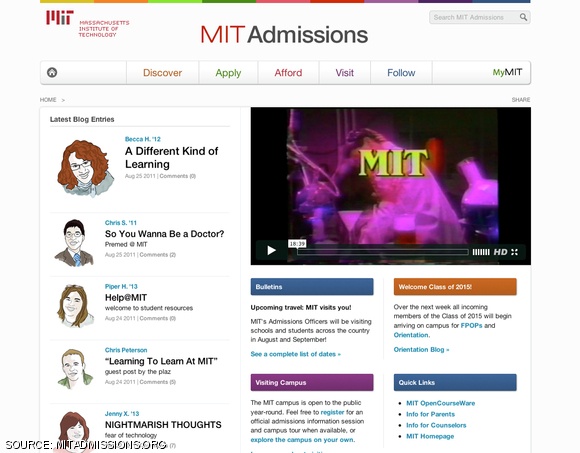Click Piper H.'s portrait illustration
This screenshot has height=453, width=580.
click(75, 305)
